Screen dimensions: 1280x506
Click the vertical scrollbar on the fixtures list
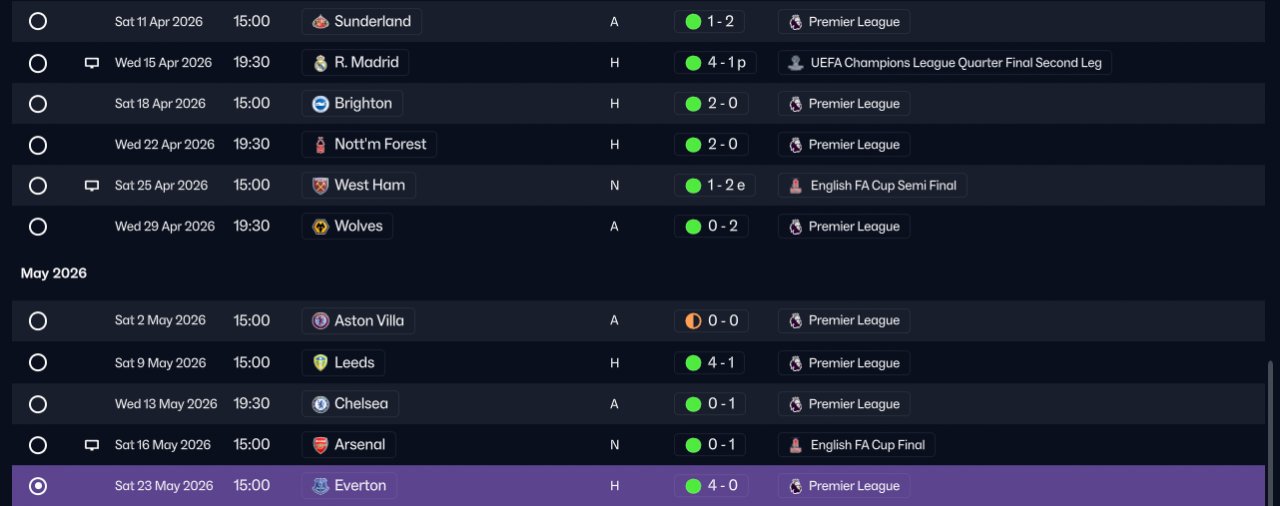tap(1272, 432)
